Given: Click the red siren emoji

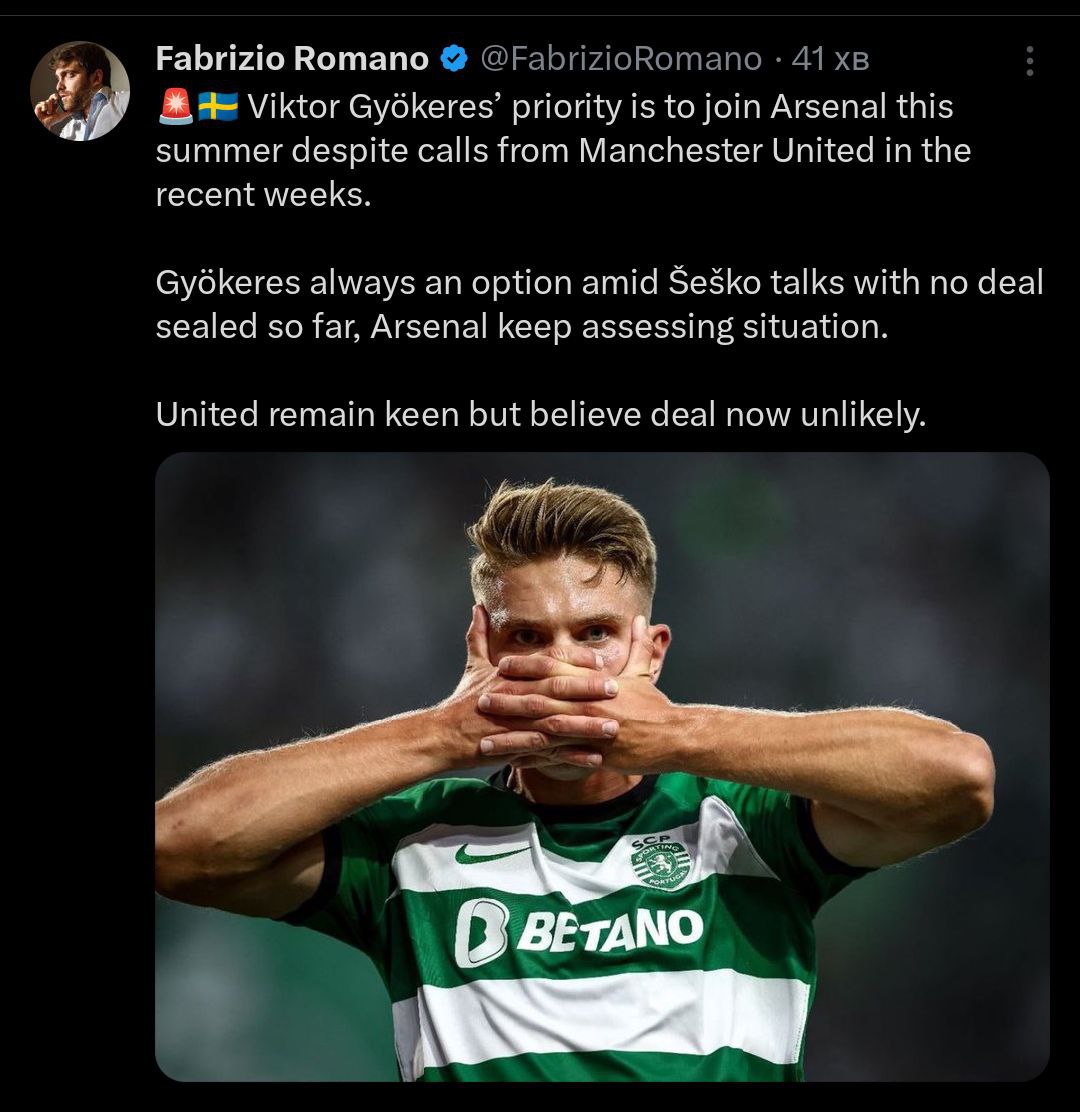Looking at the screenshot, I should click(175, 106).
